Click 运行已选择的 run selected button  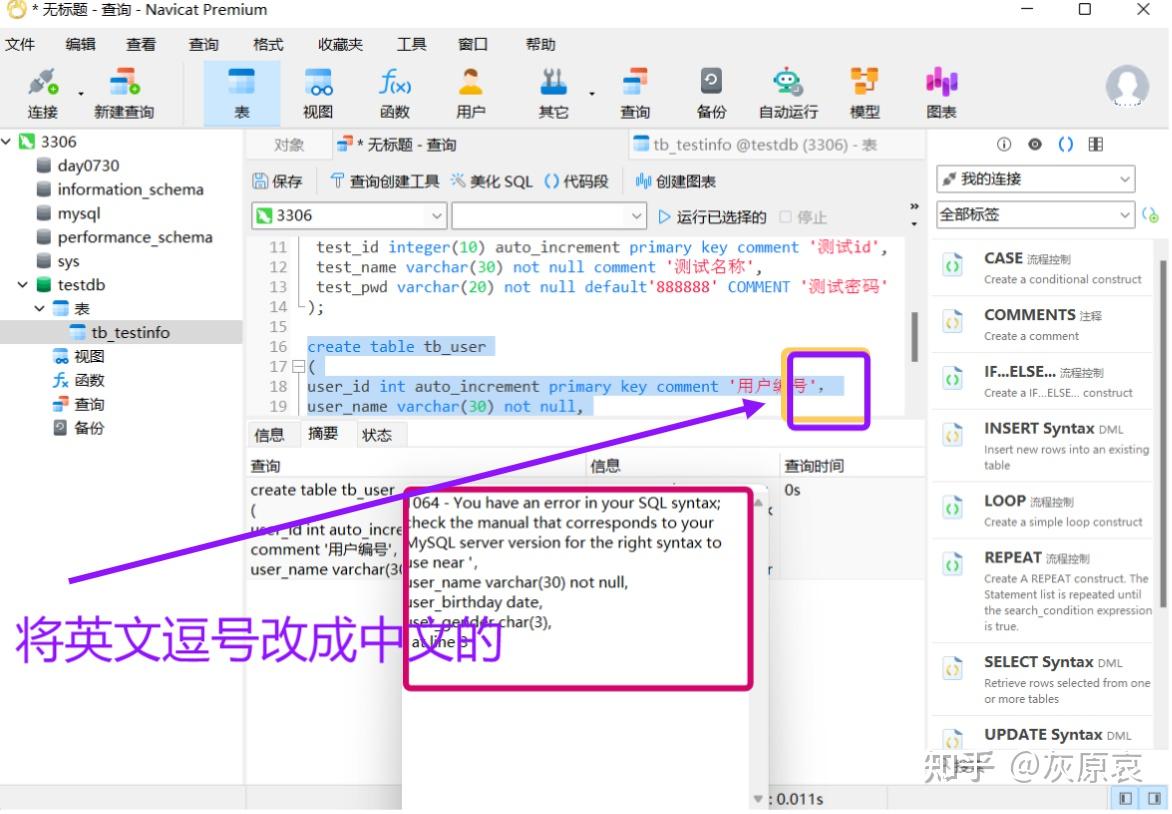(x=712, y=217)
